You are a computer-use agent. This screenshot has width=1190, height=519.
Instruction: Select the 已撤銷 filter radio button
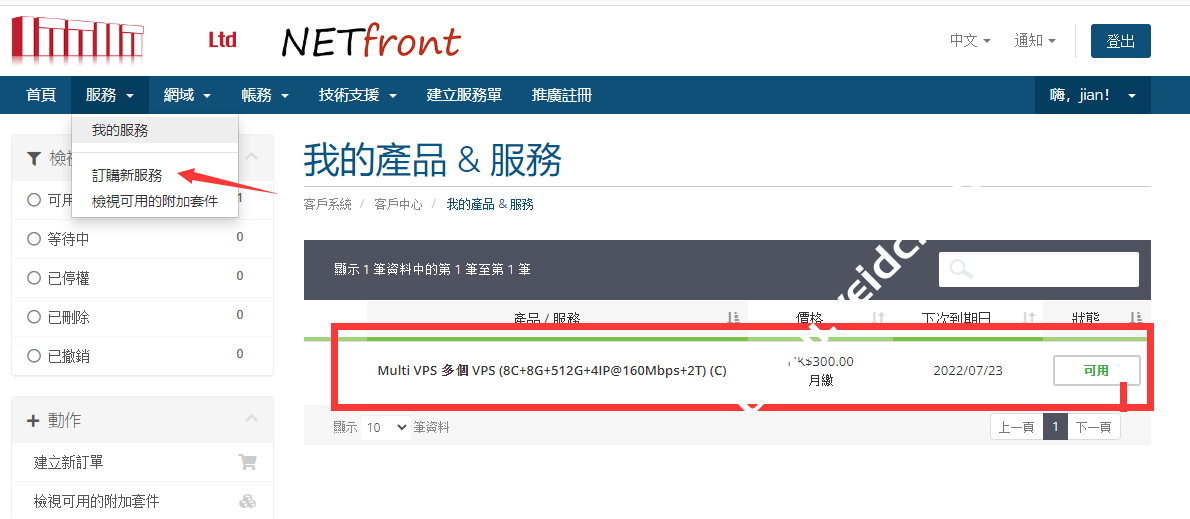pyautogui.click(x=33, y=356)
